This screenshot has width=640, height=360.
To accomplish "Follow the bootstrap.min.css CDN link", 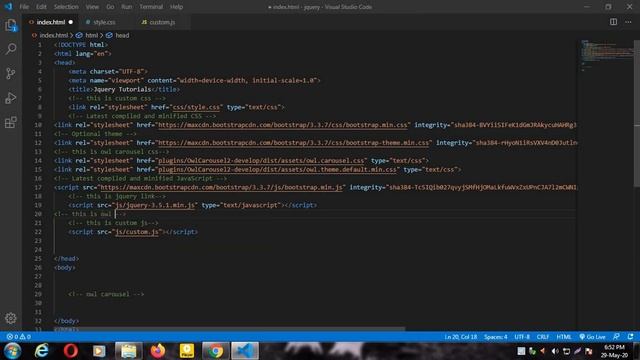I will (282, 125).
